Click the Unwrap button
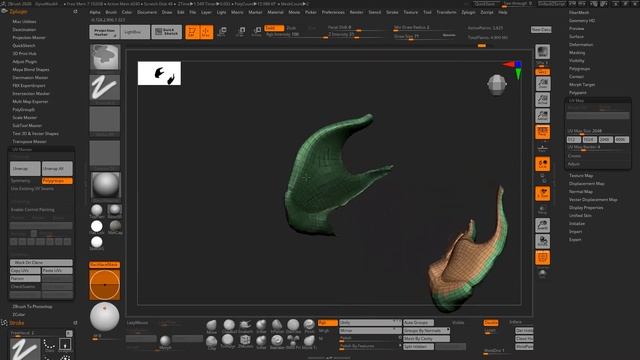The width and height of the screenshot is (640, 360). pos(25,169)
